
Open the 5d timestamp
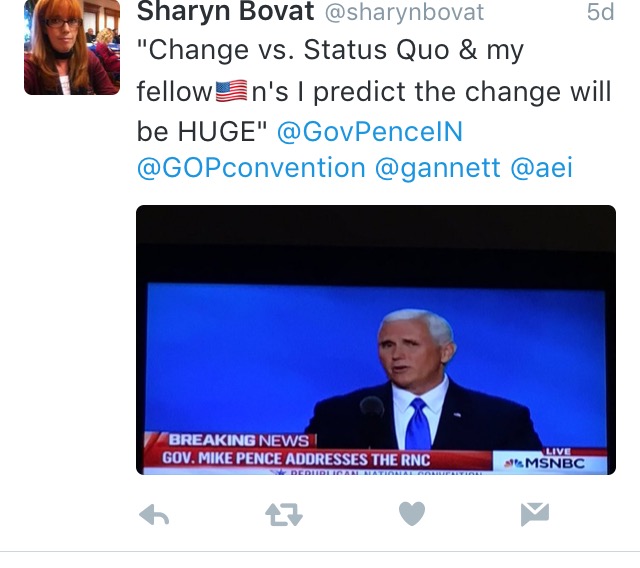click(600, 12)
